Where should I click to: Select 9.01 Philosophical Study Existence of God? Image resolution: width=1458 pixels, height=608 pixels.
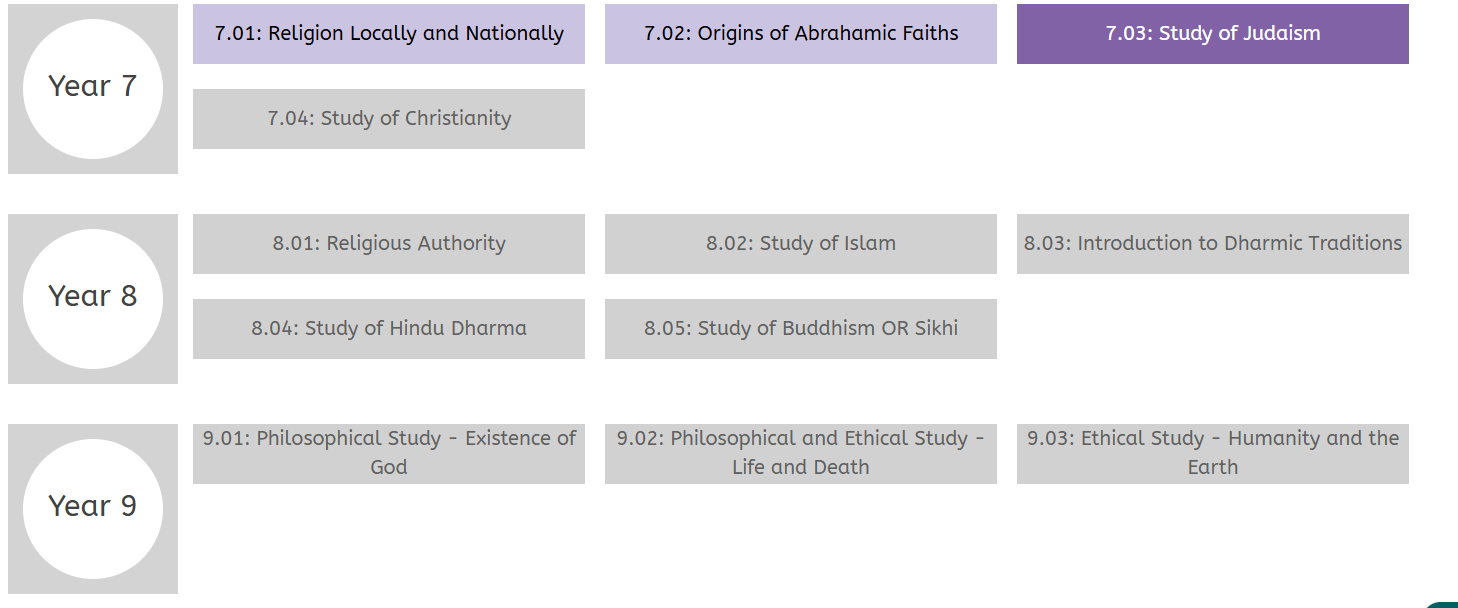click(x=389, y=454)
